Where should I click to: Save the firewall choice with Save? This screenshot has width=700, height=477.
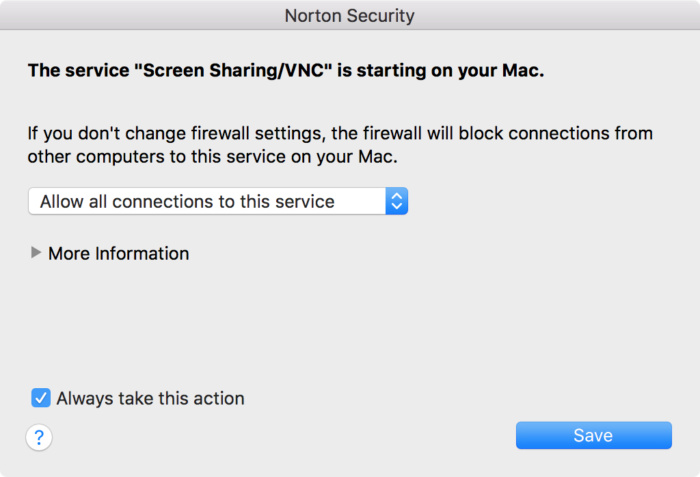(x=593, y=435)
